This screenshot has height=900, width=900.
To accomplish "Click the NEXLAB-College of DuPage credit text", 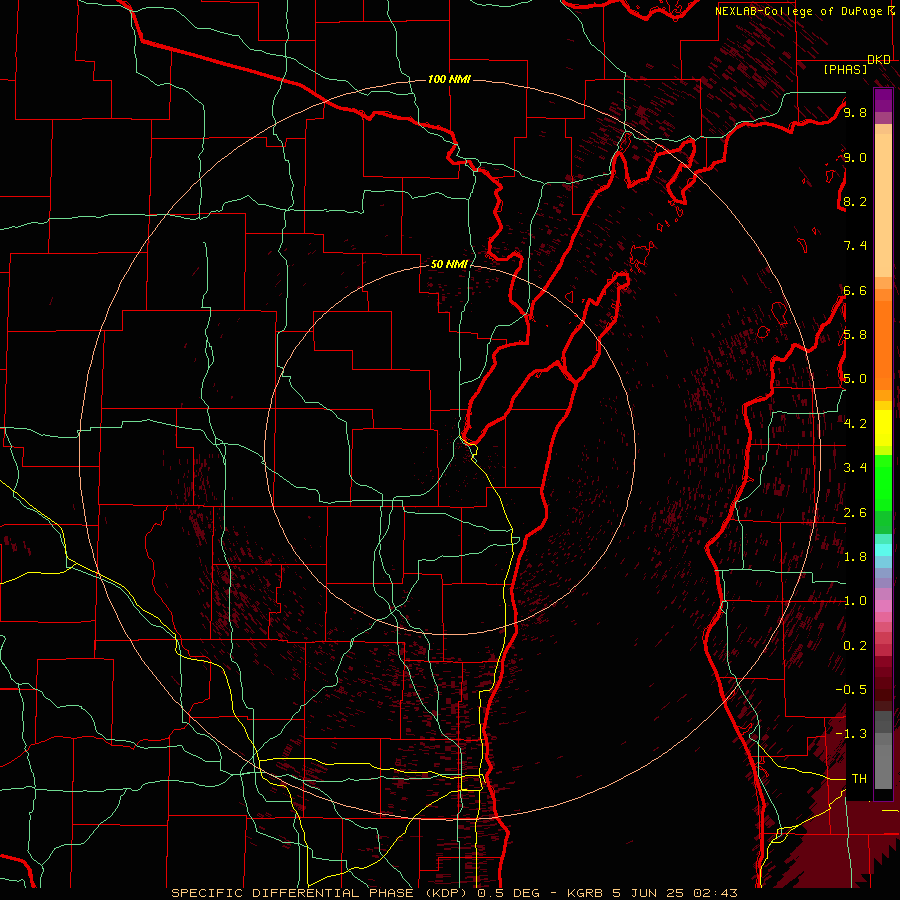I will point(800,11).
